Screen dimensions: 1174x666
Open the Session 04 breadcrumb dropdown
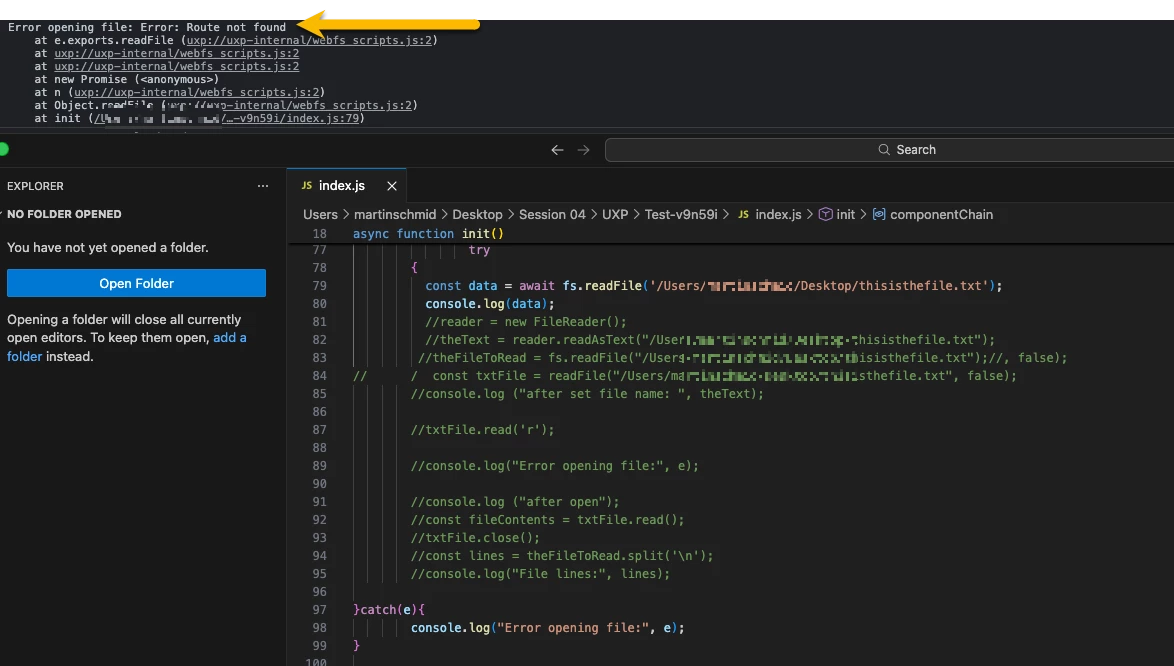[x=552, y=215]
